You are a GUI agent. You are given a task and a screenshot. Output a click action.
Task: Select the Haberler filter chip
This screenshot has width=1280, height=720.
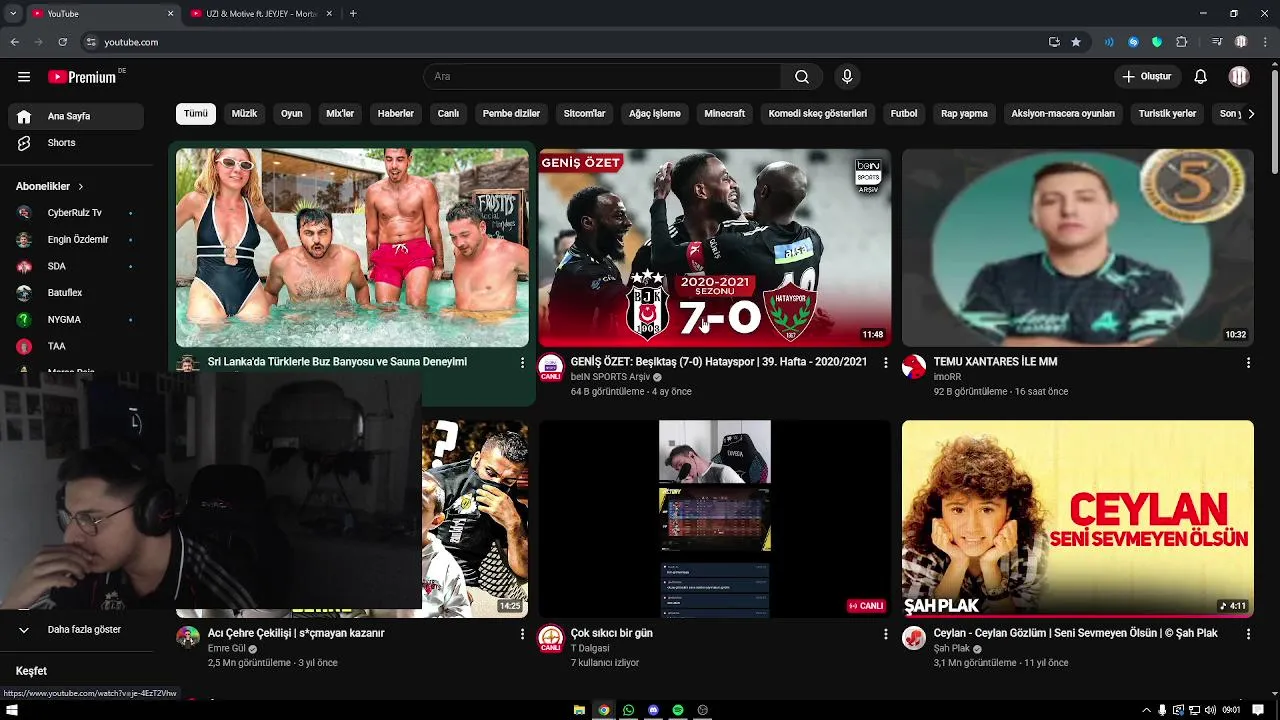[396, 114]
